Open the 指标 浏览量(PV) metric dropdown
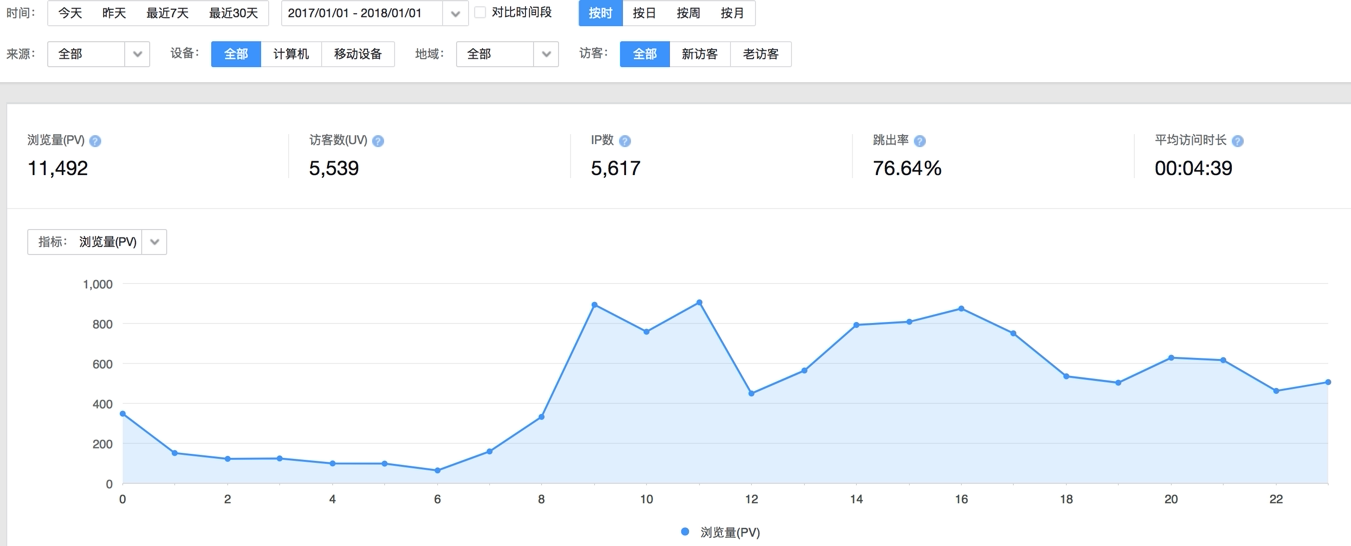The height and width of the screenshot is (546, 1351). (x=97, y=242)
